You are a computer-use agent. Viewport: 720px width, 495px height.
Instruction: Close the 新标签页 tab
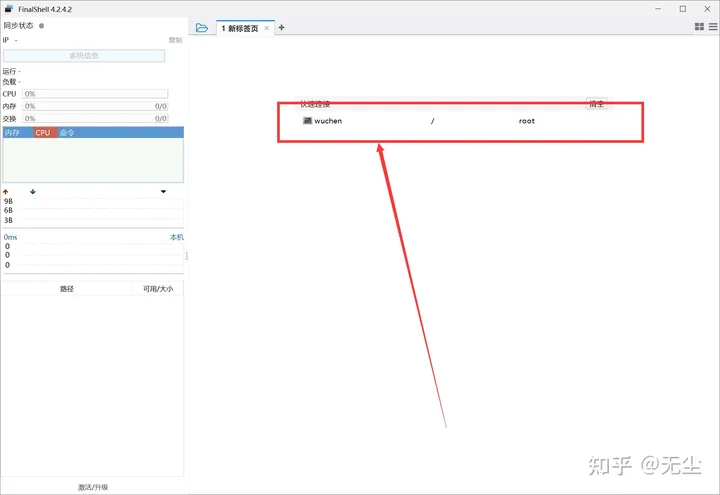pos(266,28)
